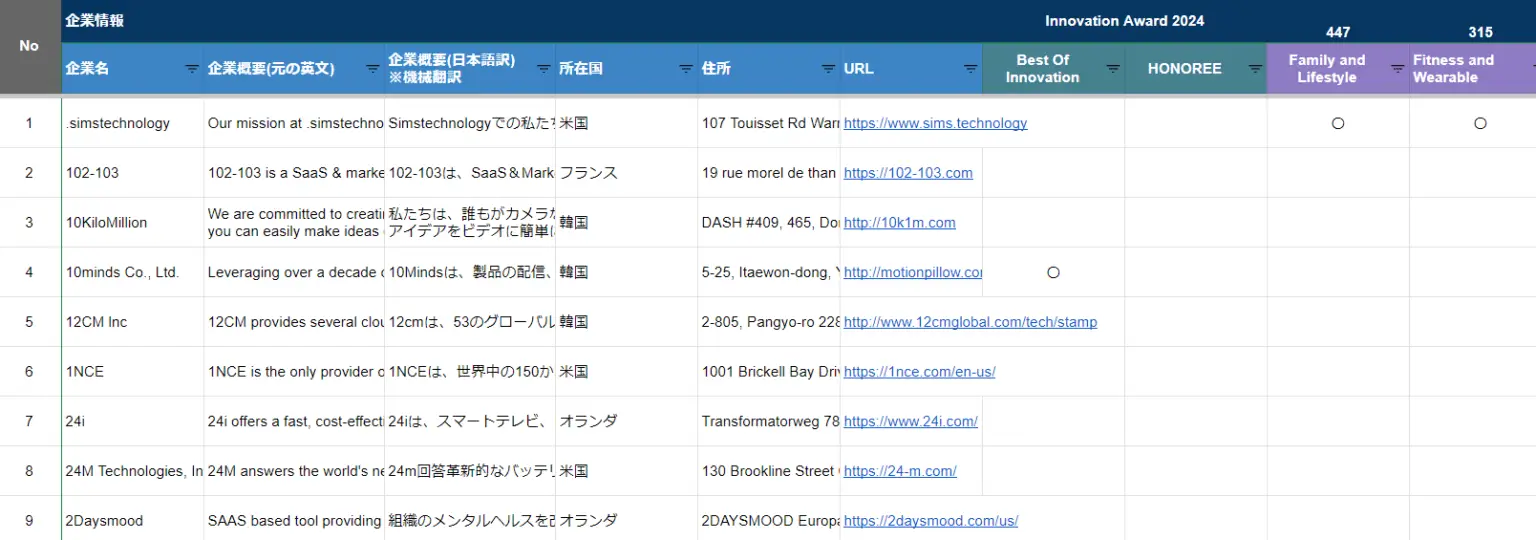Open the http://10k1m.com link
Image resolution: width=1536 pixels, height=540 pixels.
[899, 222]
